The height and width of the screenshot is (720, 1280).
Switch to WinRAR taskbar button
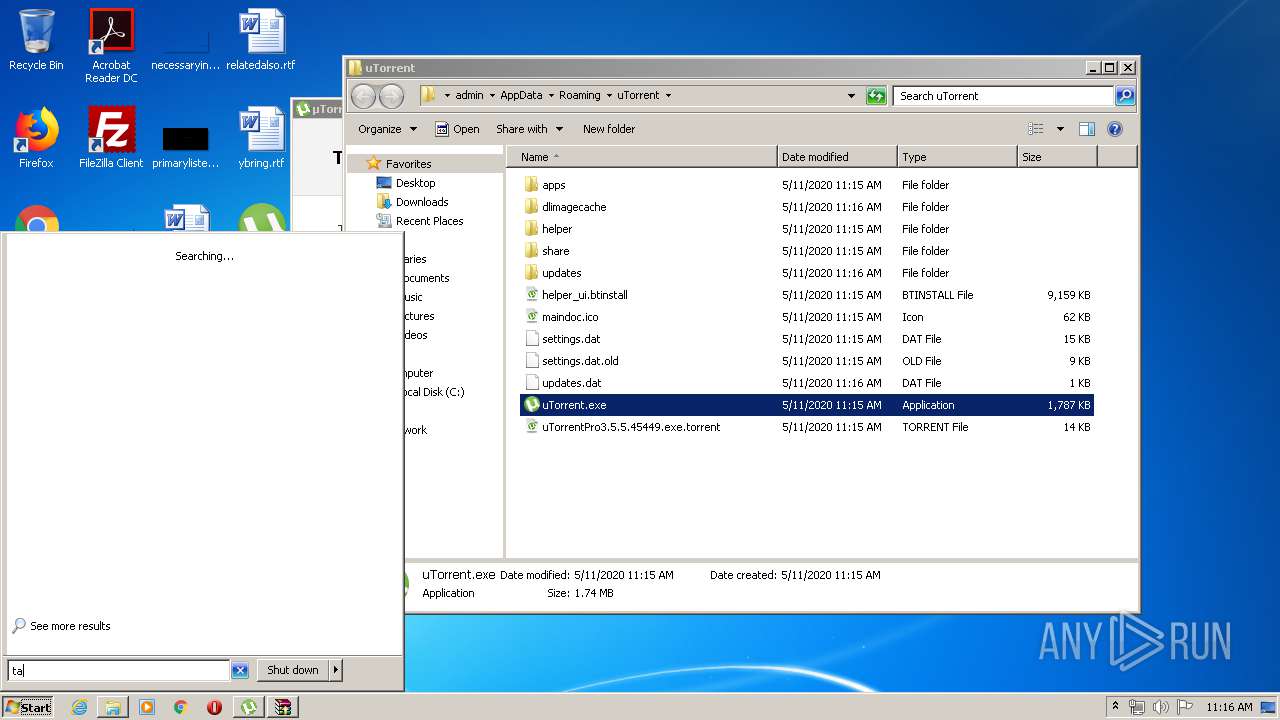click(284, 707)
